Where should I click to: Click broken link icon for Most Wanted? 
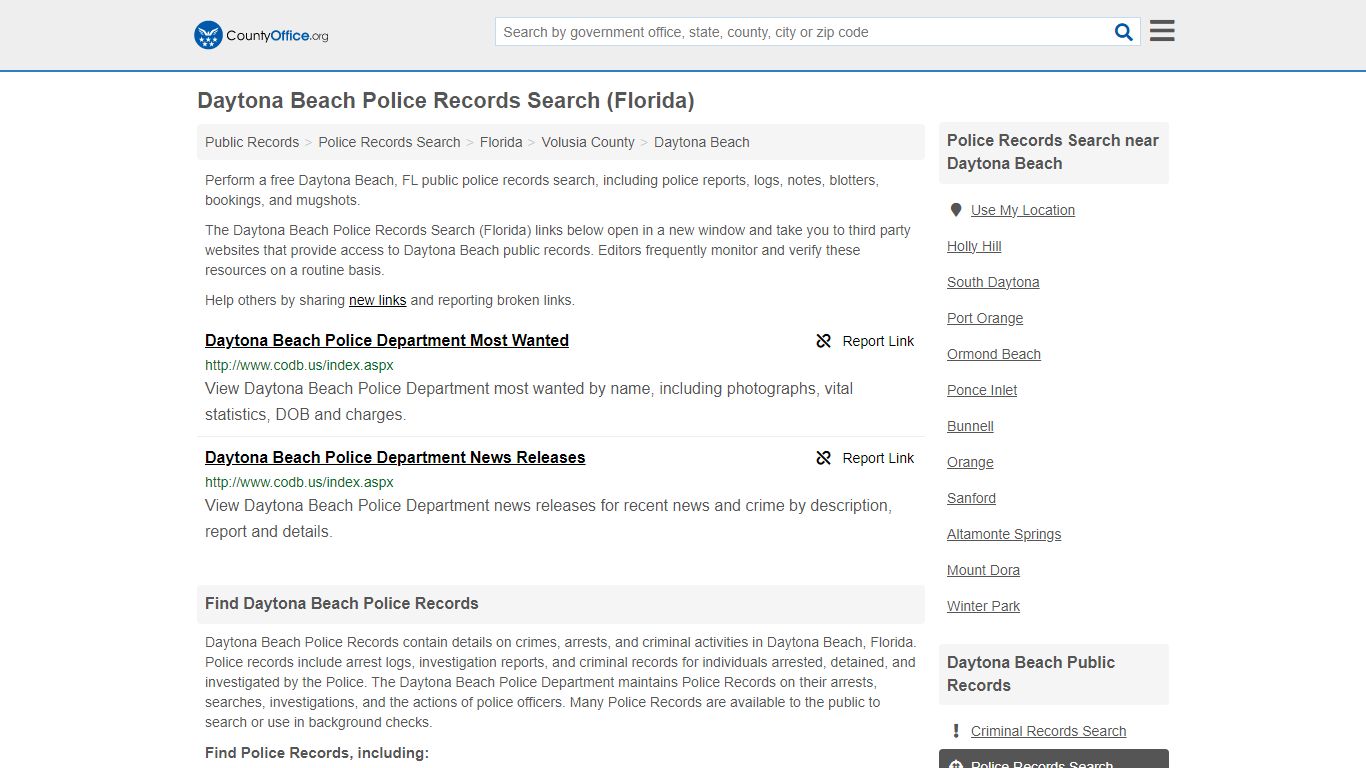pyautogui.click(x=824, y=341)
